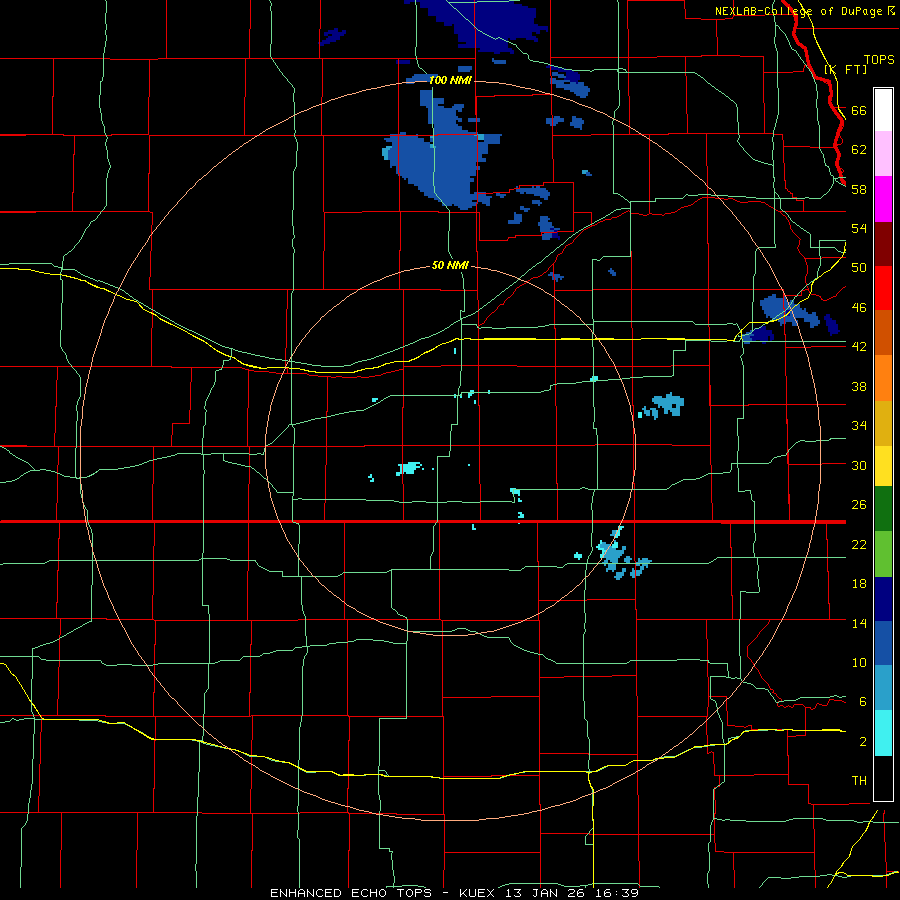
Task: Click the '100 NMI' range ring label
Action: pos(450,80)
